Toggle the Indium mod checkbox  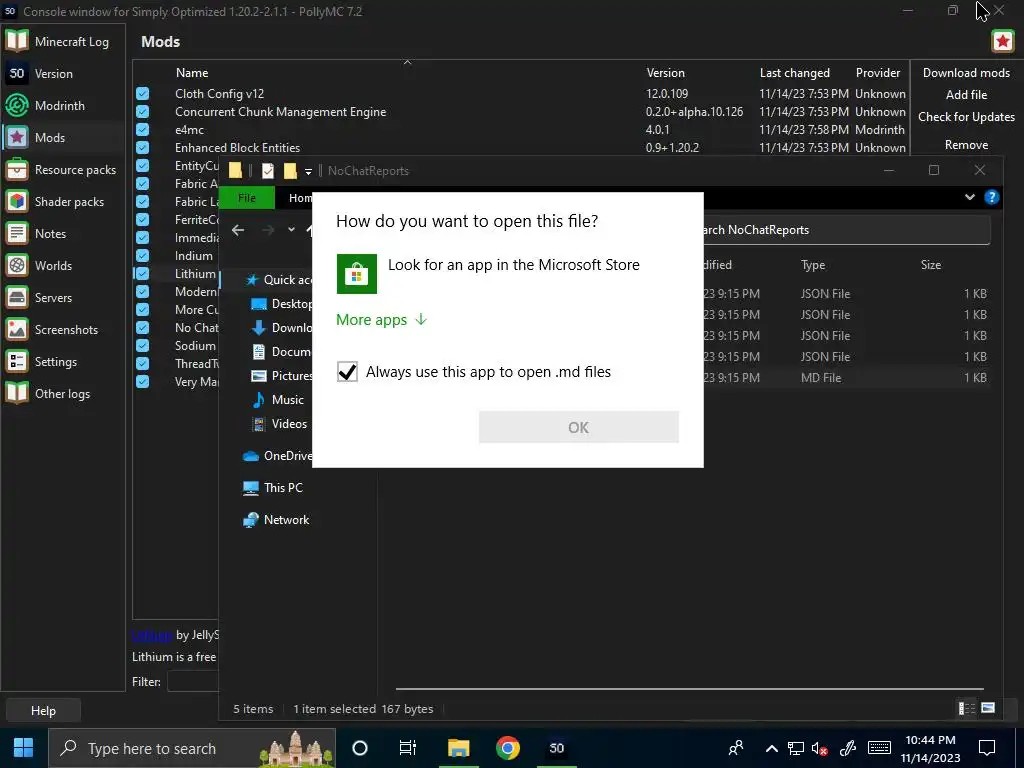pos(142,255)
